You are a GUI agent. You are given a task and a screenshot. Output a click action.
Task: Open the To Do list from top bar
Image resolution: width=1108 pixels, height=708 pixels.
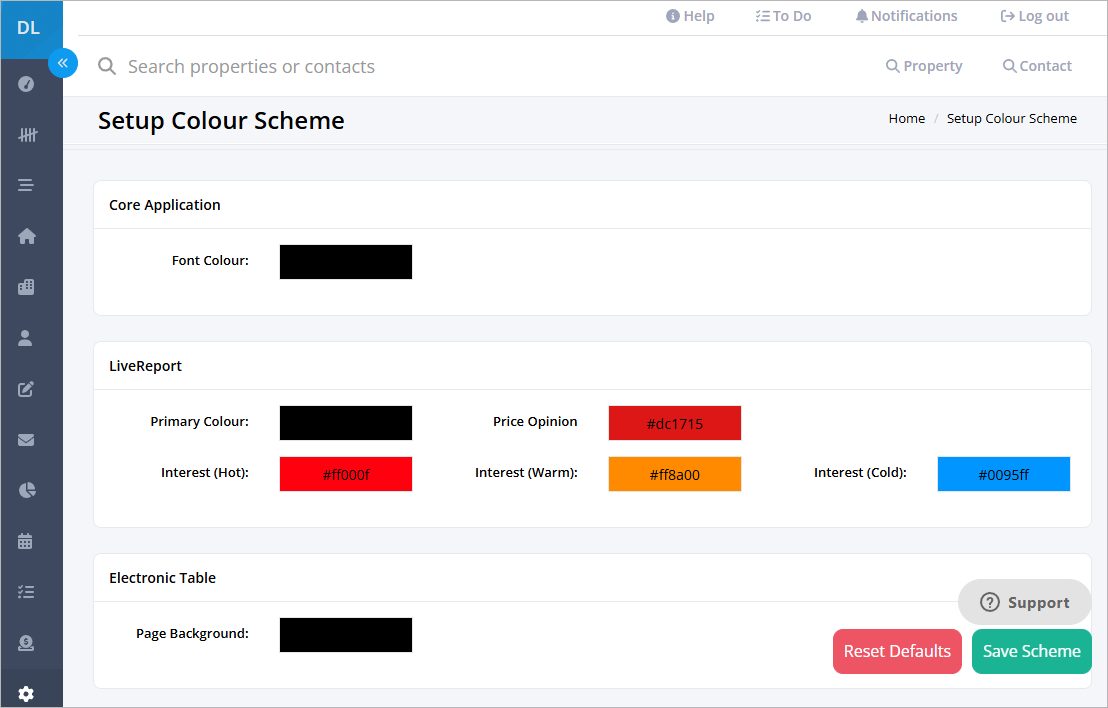point(783,15)
